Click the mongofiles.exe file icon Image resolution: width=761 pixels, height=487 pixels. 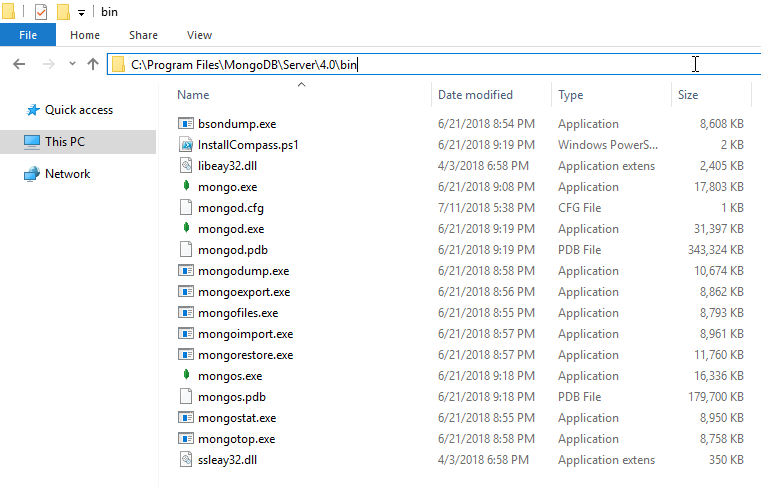186,312
